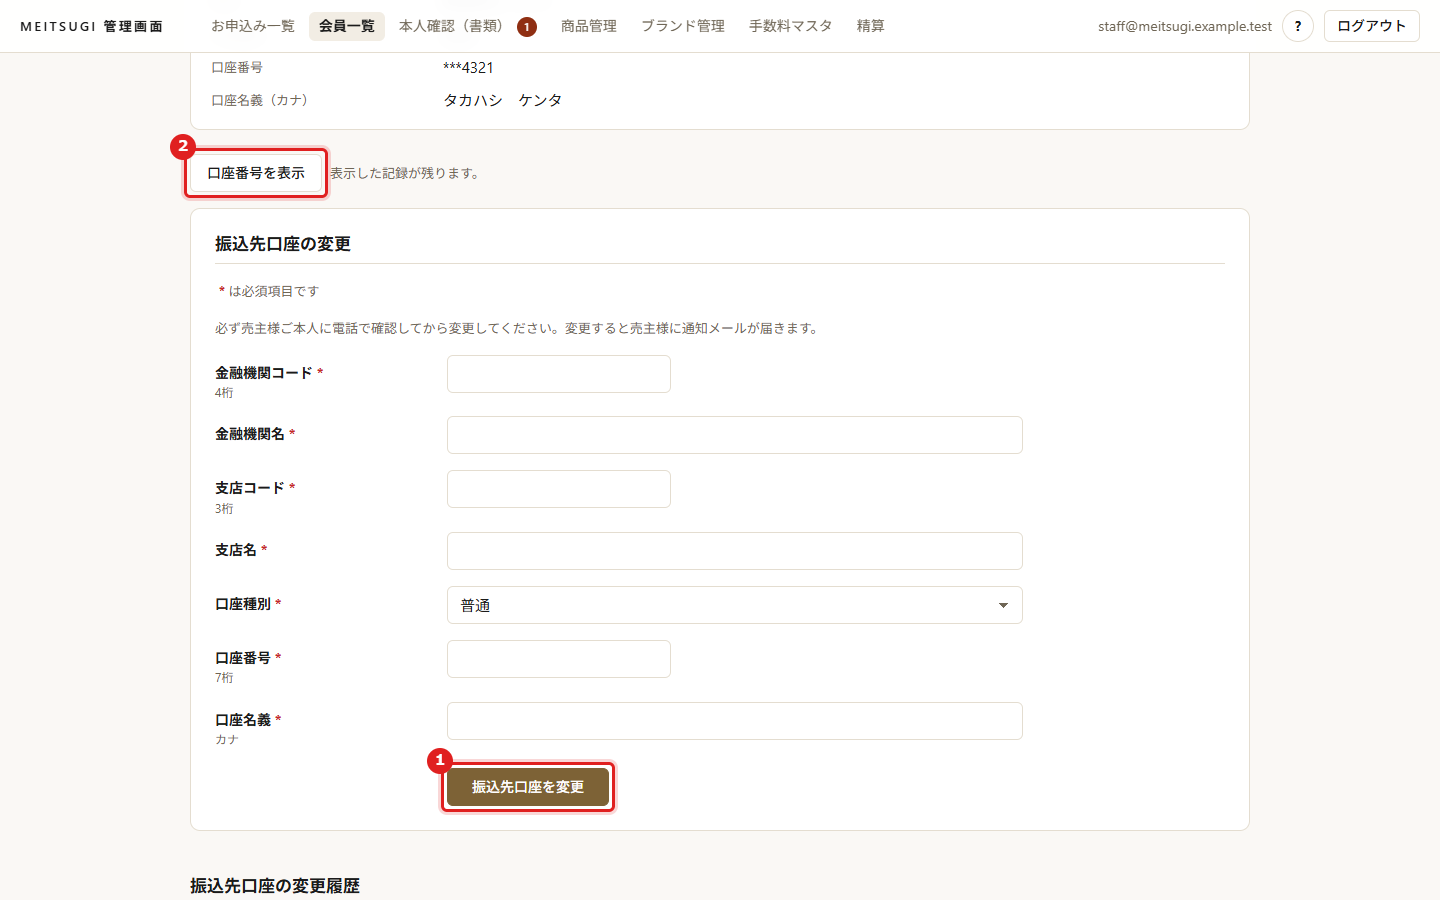Click the phone confirmation warning starting 必ず売主様ご本人
The height and width of the screenshot is (900, 1440).
[x=519, y=328]
